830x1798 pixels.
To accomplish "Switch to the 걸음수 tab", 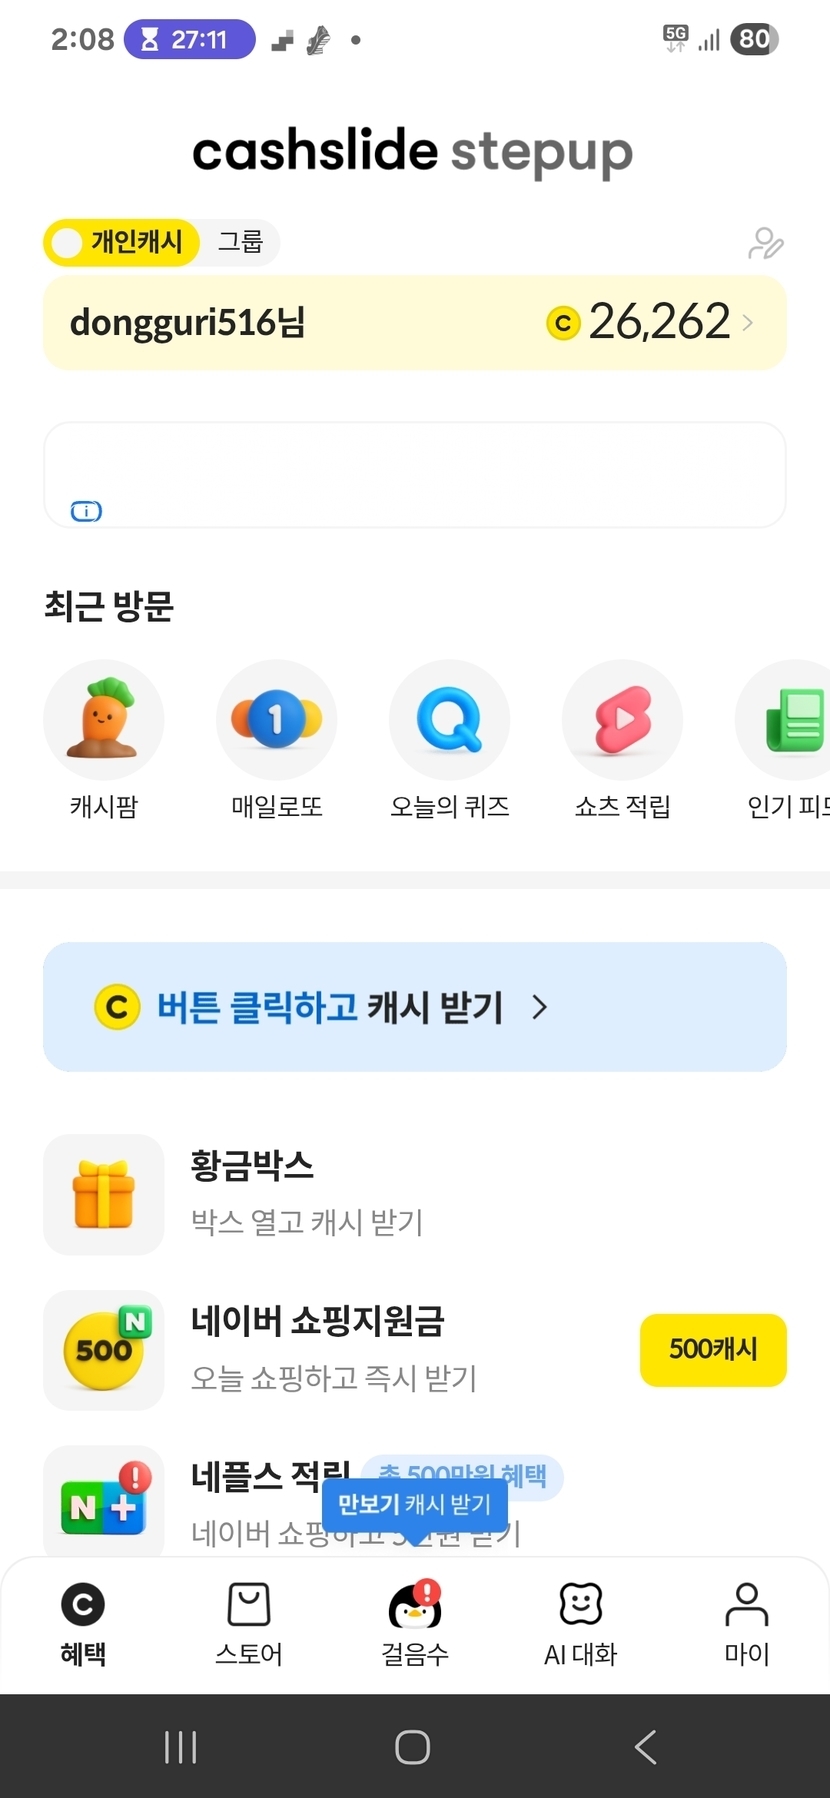I will 415,1624.
